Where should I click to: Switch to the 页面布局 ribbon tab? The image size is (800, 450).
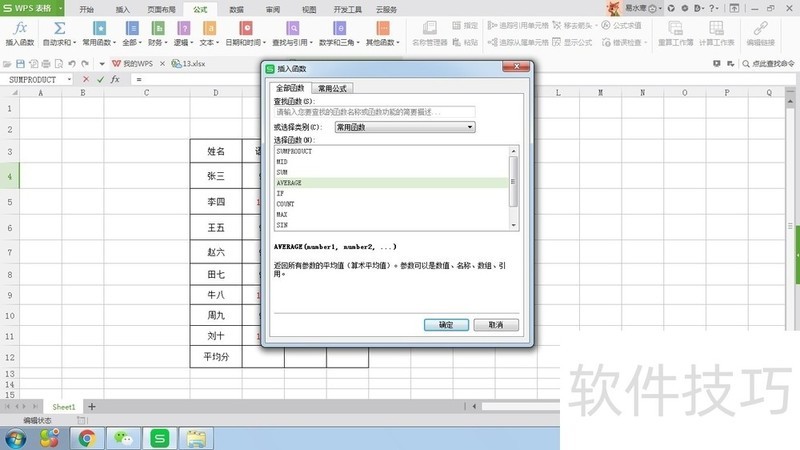point(161,9)
